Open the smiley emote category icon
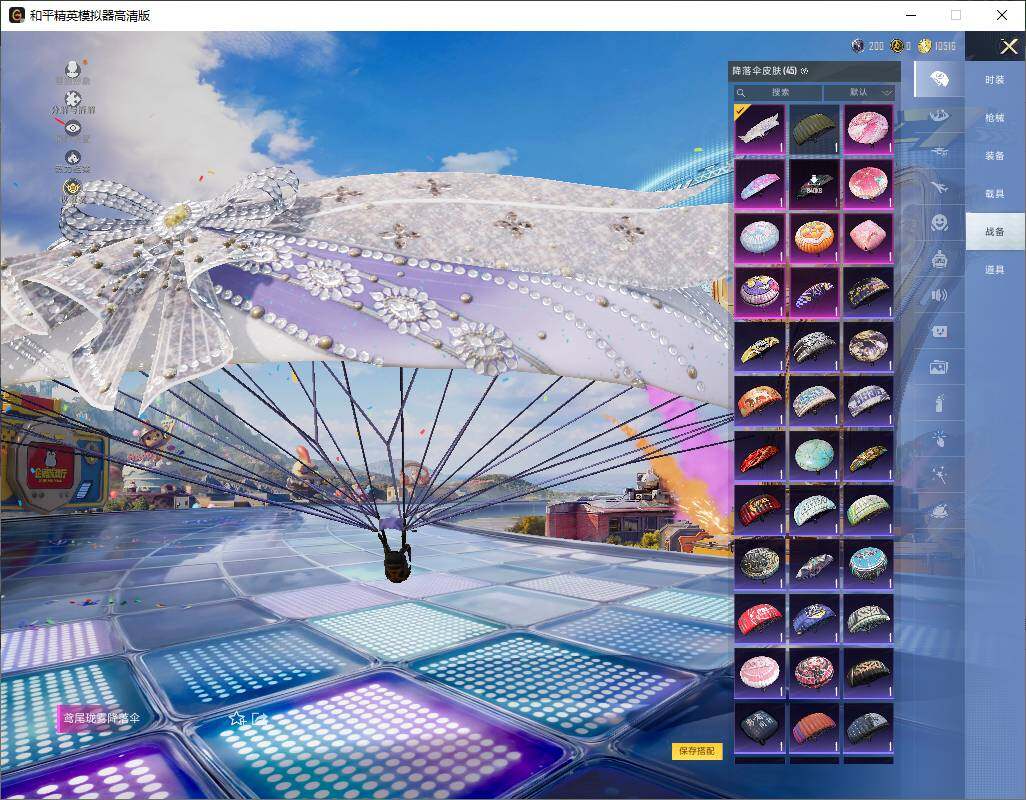The height and width of the screenshot is (800, 1026). [x=939, y=223]
